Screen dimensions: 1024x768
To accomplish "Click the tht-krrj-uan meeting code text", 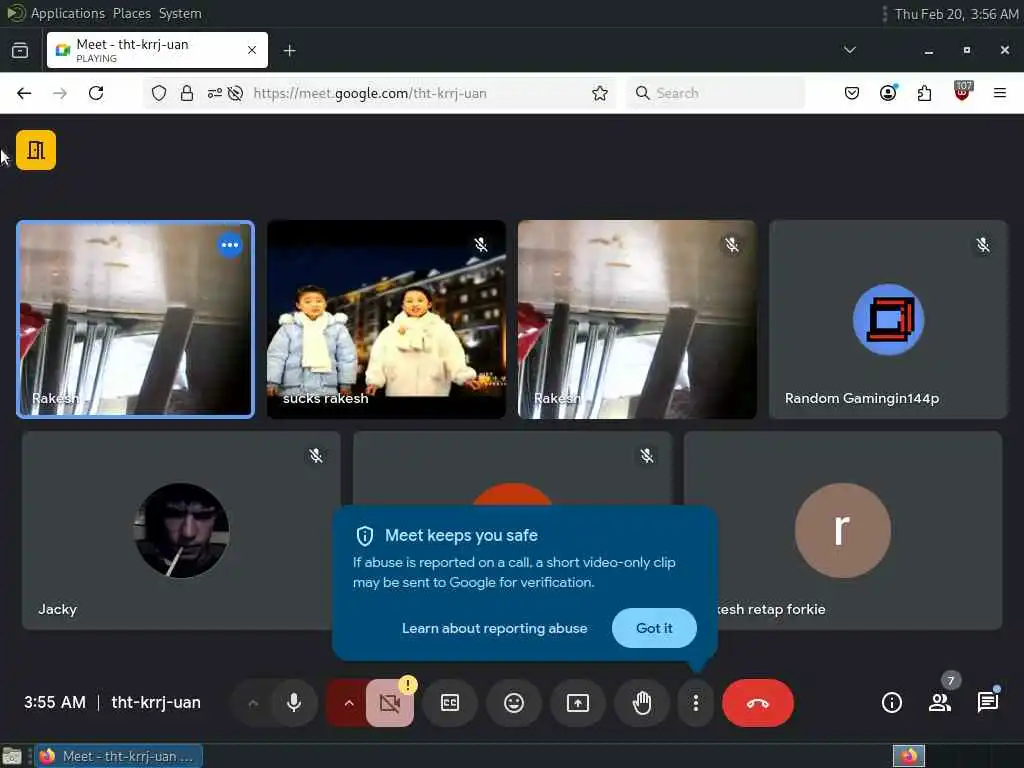I will coord(156,703).
